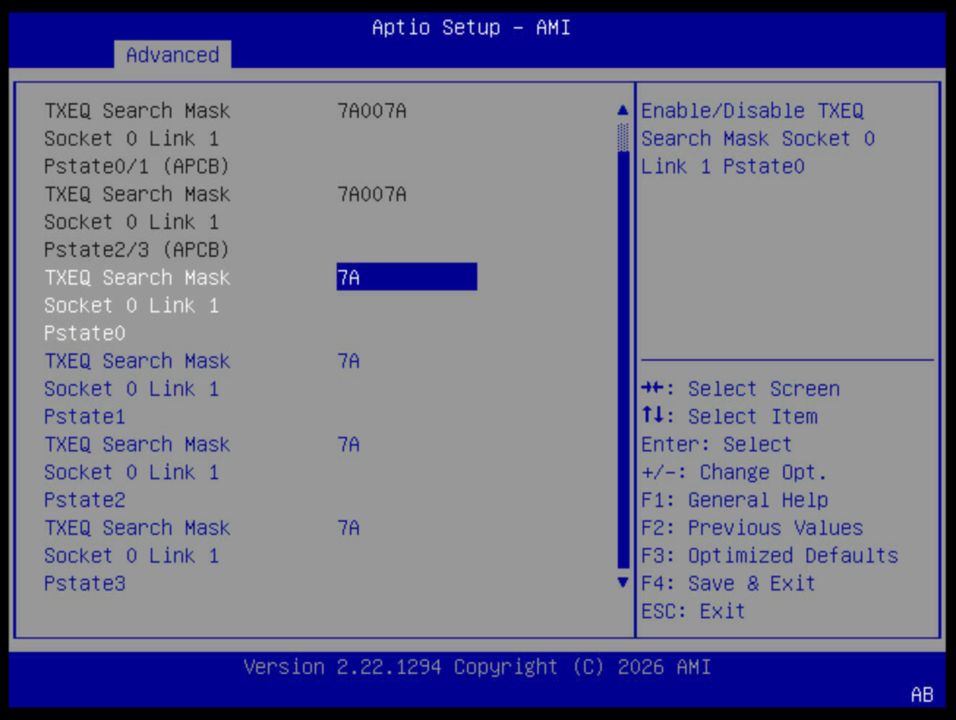
Task: Select the TXEQ Search Mask Pstate2/3 (APCB) label
Action: (x=137, y=222)
